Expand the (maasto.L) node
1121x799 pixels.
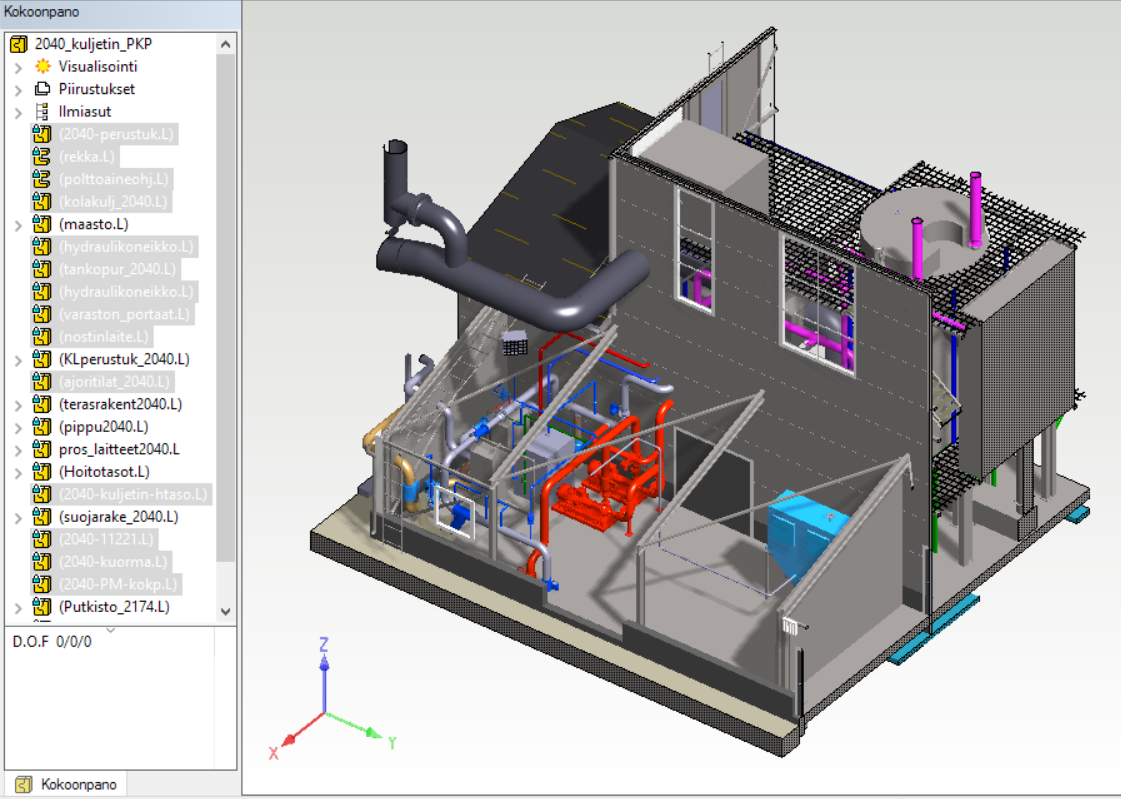(18, 225)
